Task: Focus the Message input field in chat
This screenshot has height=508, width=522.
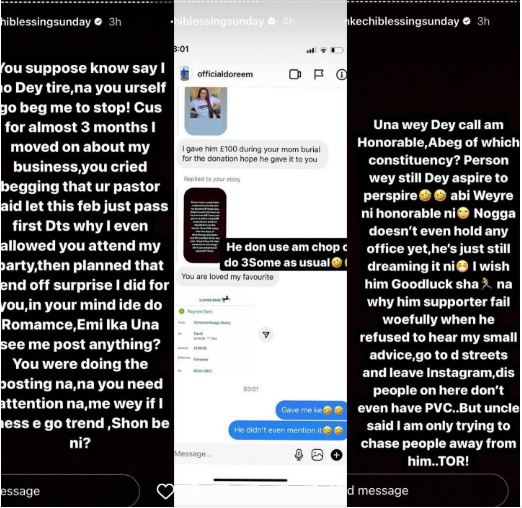Action: coord(232,454)
